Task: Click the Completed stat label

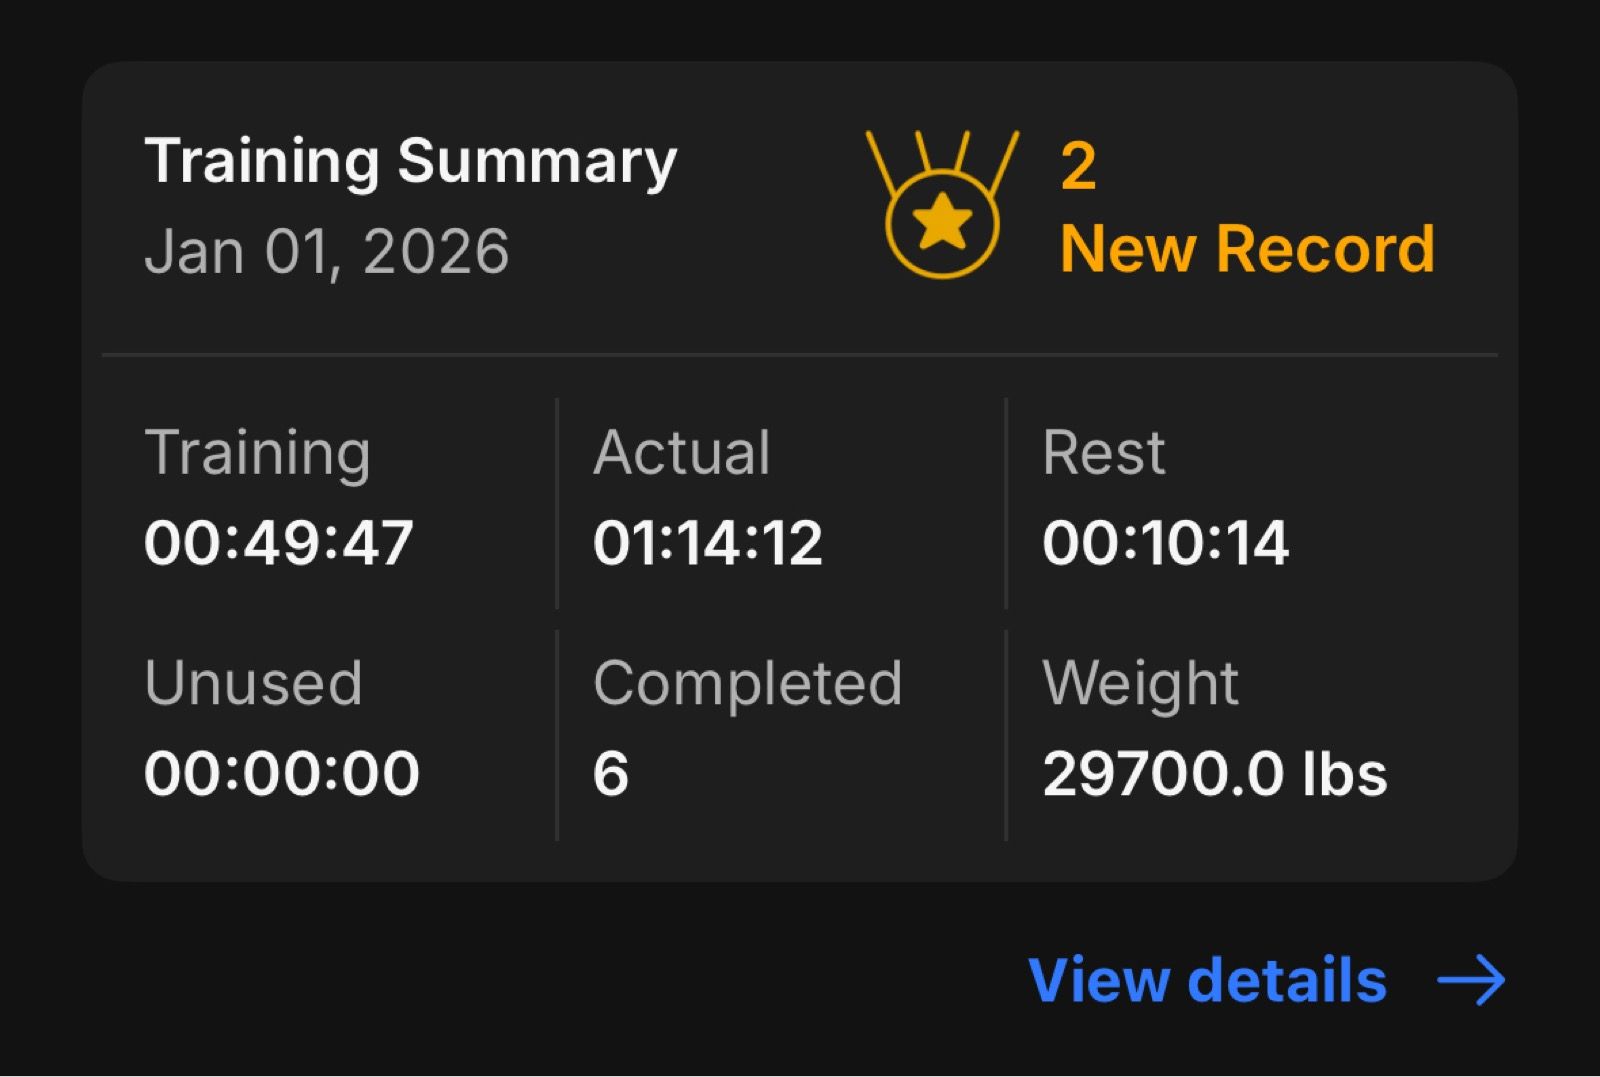Action: (x=747, y=684)
